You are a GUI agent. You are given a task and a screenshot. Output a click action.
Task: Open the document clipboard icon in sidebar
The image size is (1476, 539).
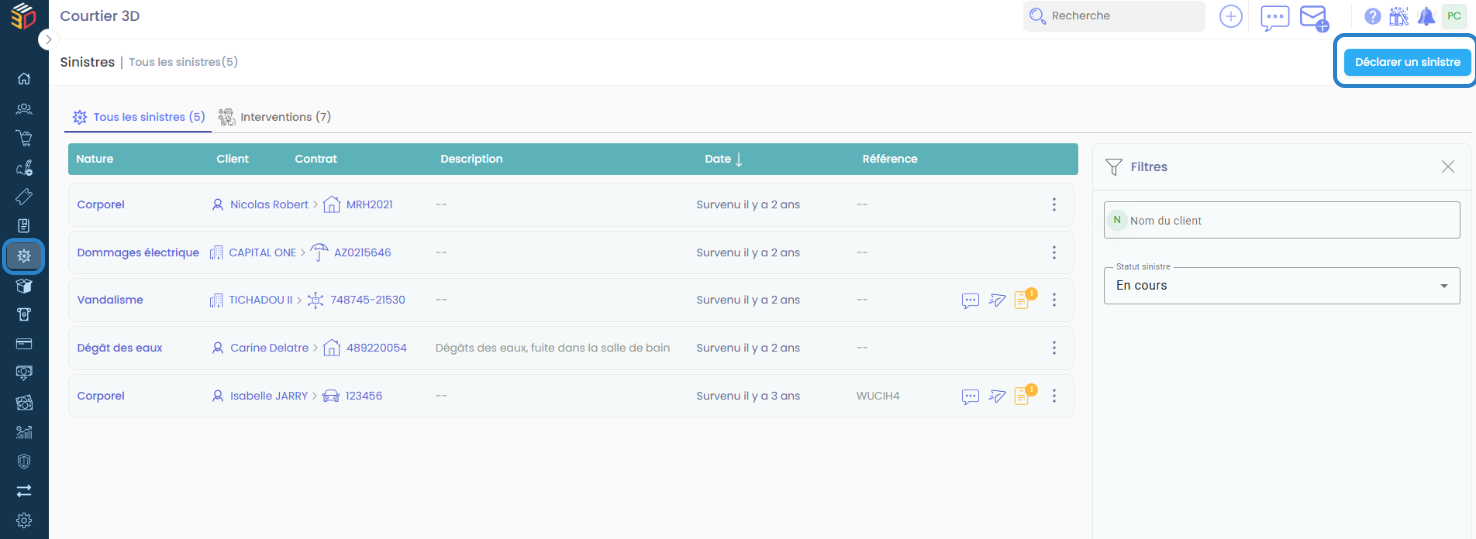24,226
